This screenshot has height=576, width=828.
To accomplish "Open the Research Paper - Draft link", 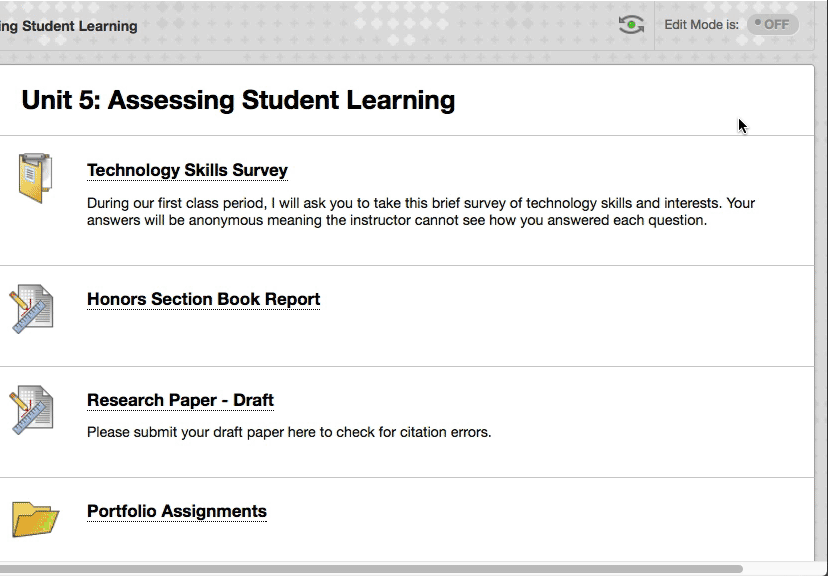I will click(x=180, y=400).
